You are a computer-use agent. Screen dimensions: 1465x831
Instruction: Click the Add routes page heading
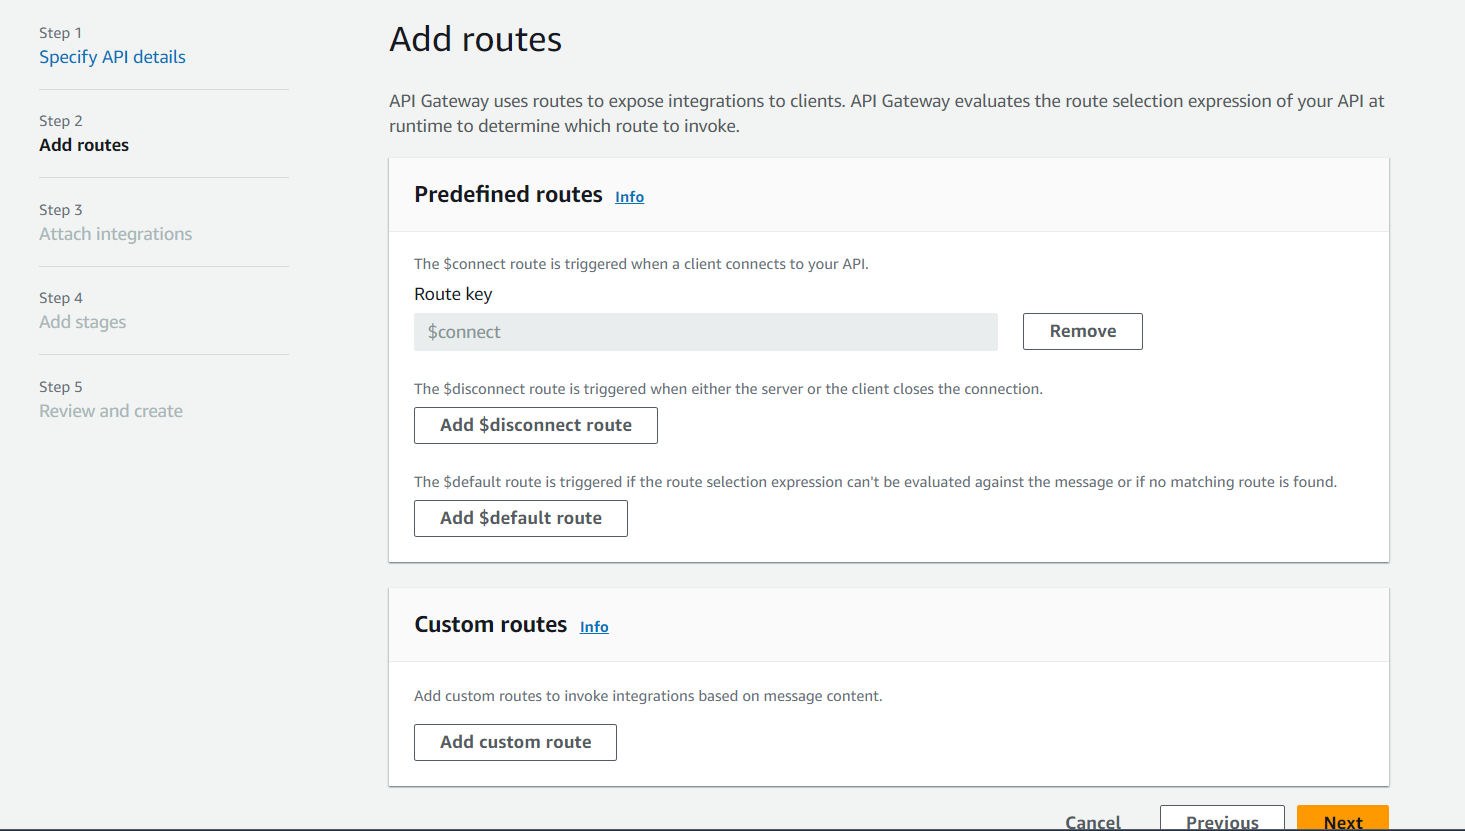(x=475, y=40)
